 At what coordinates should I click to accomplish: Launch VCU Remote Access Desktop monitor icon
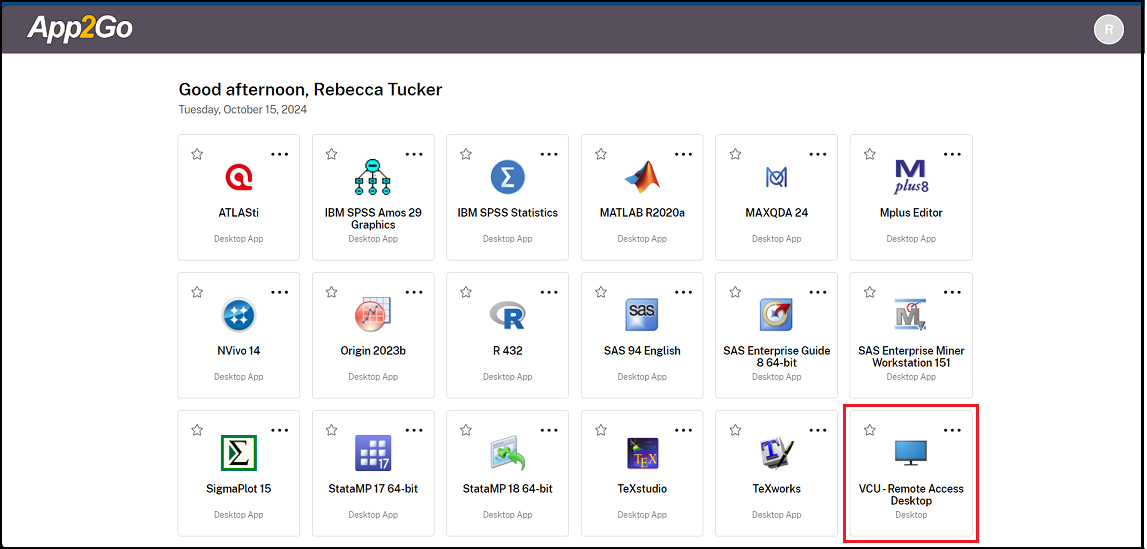pos(911,453)
